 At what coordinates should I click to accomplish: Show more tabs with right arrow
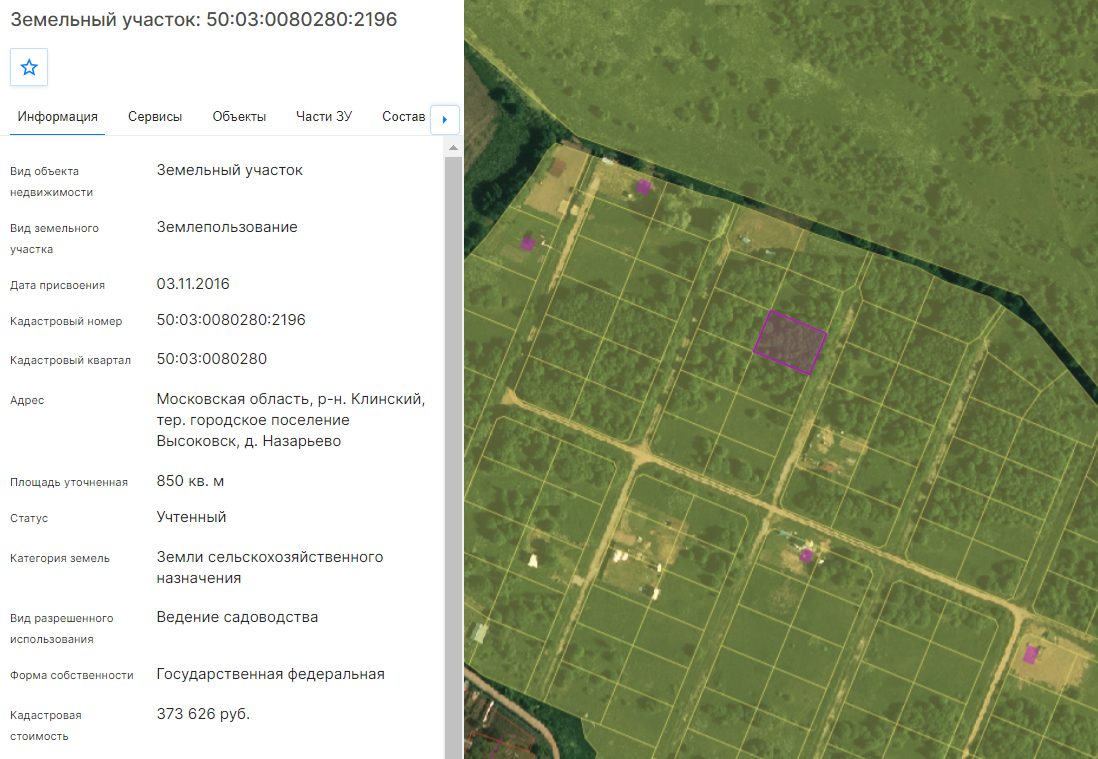[445, 119]
